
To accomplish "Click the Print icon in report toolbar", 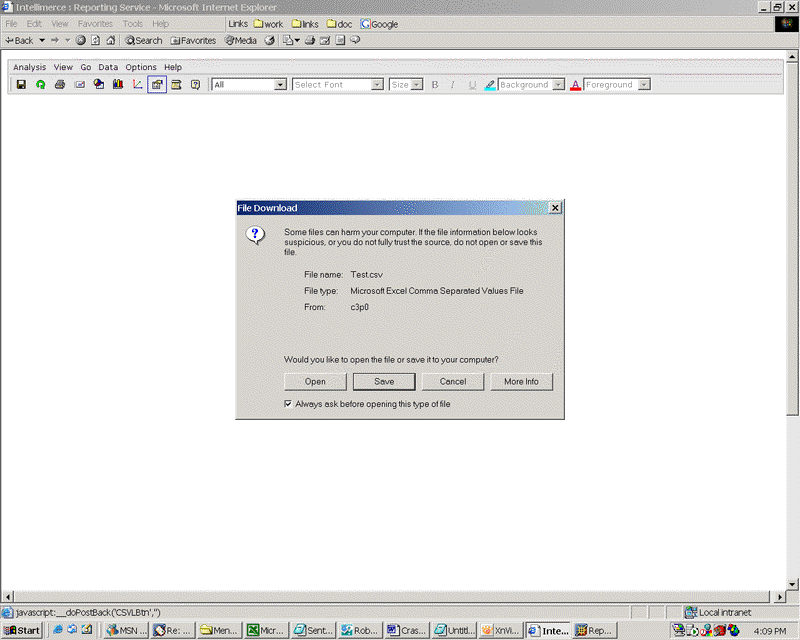I will (x=60, y=84).
